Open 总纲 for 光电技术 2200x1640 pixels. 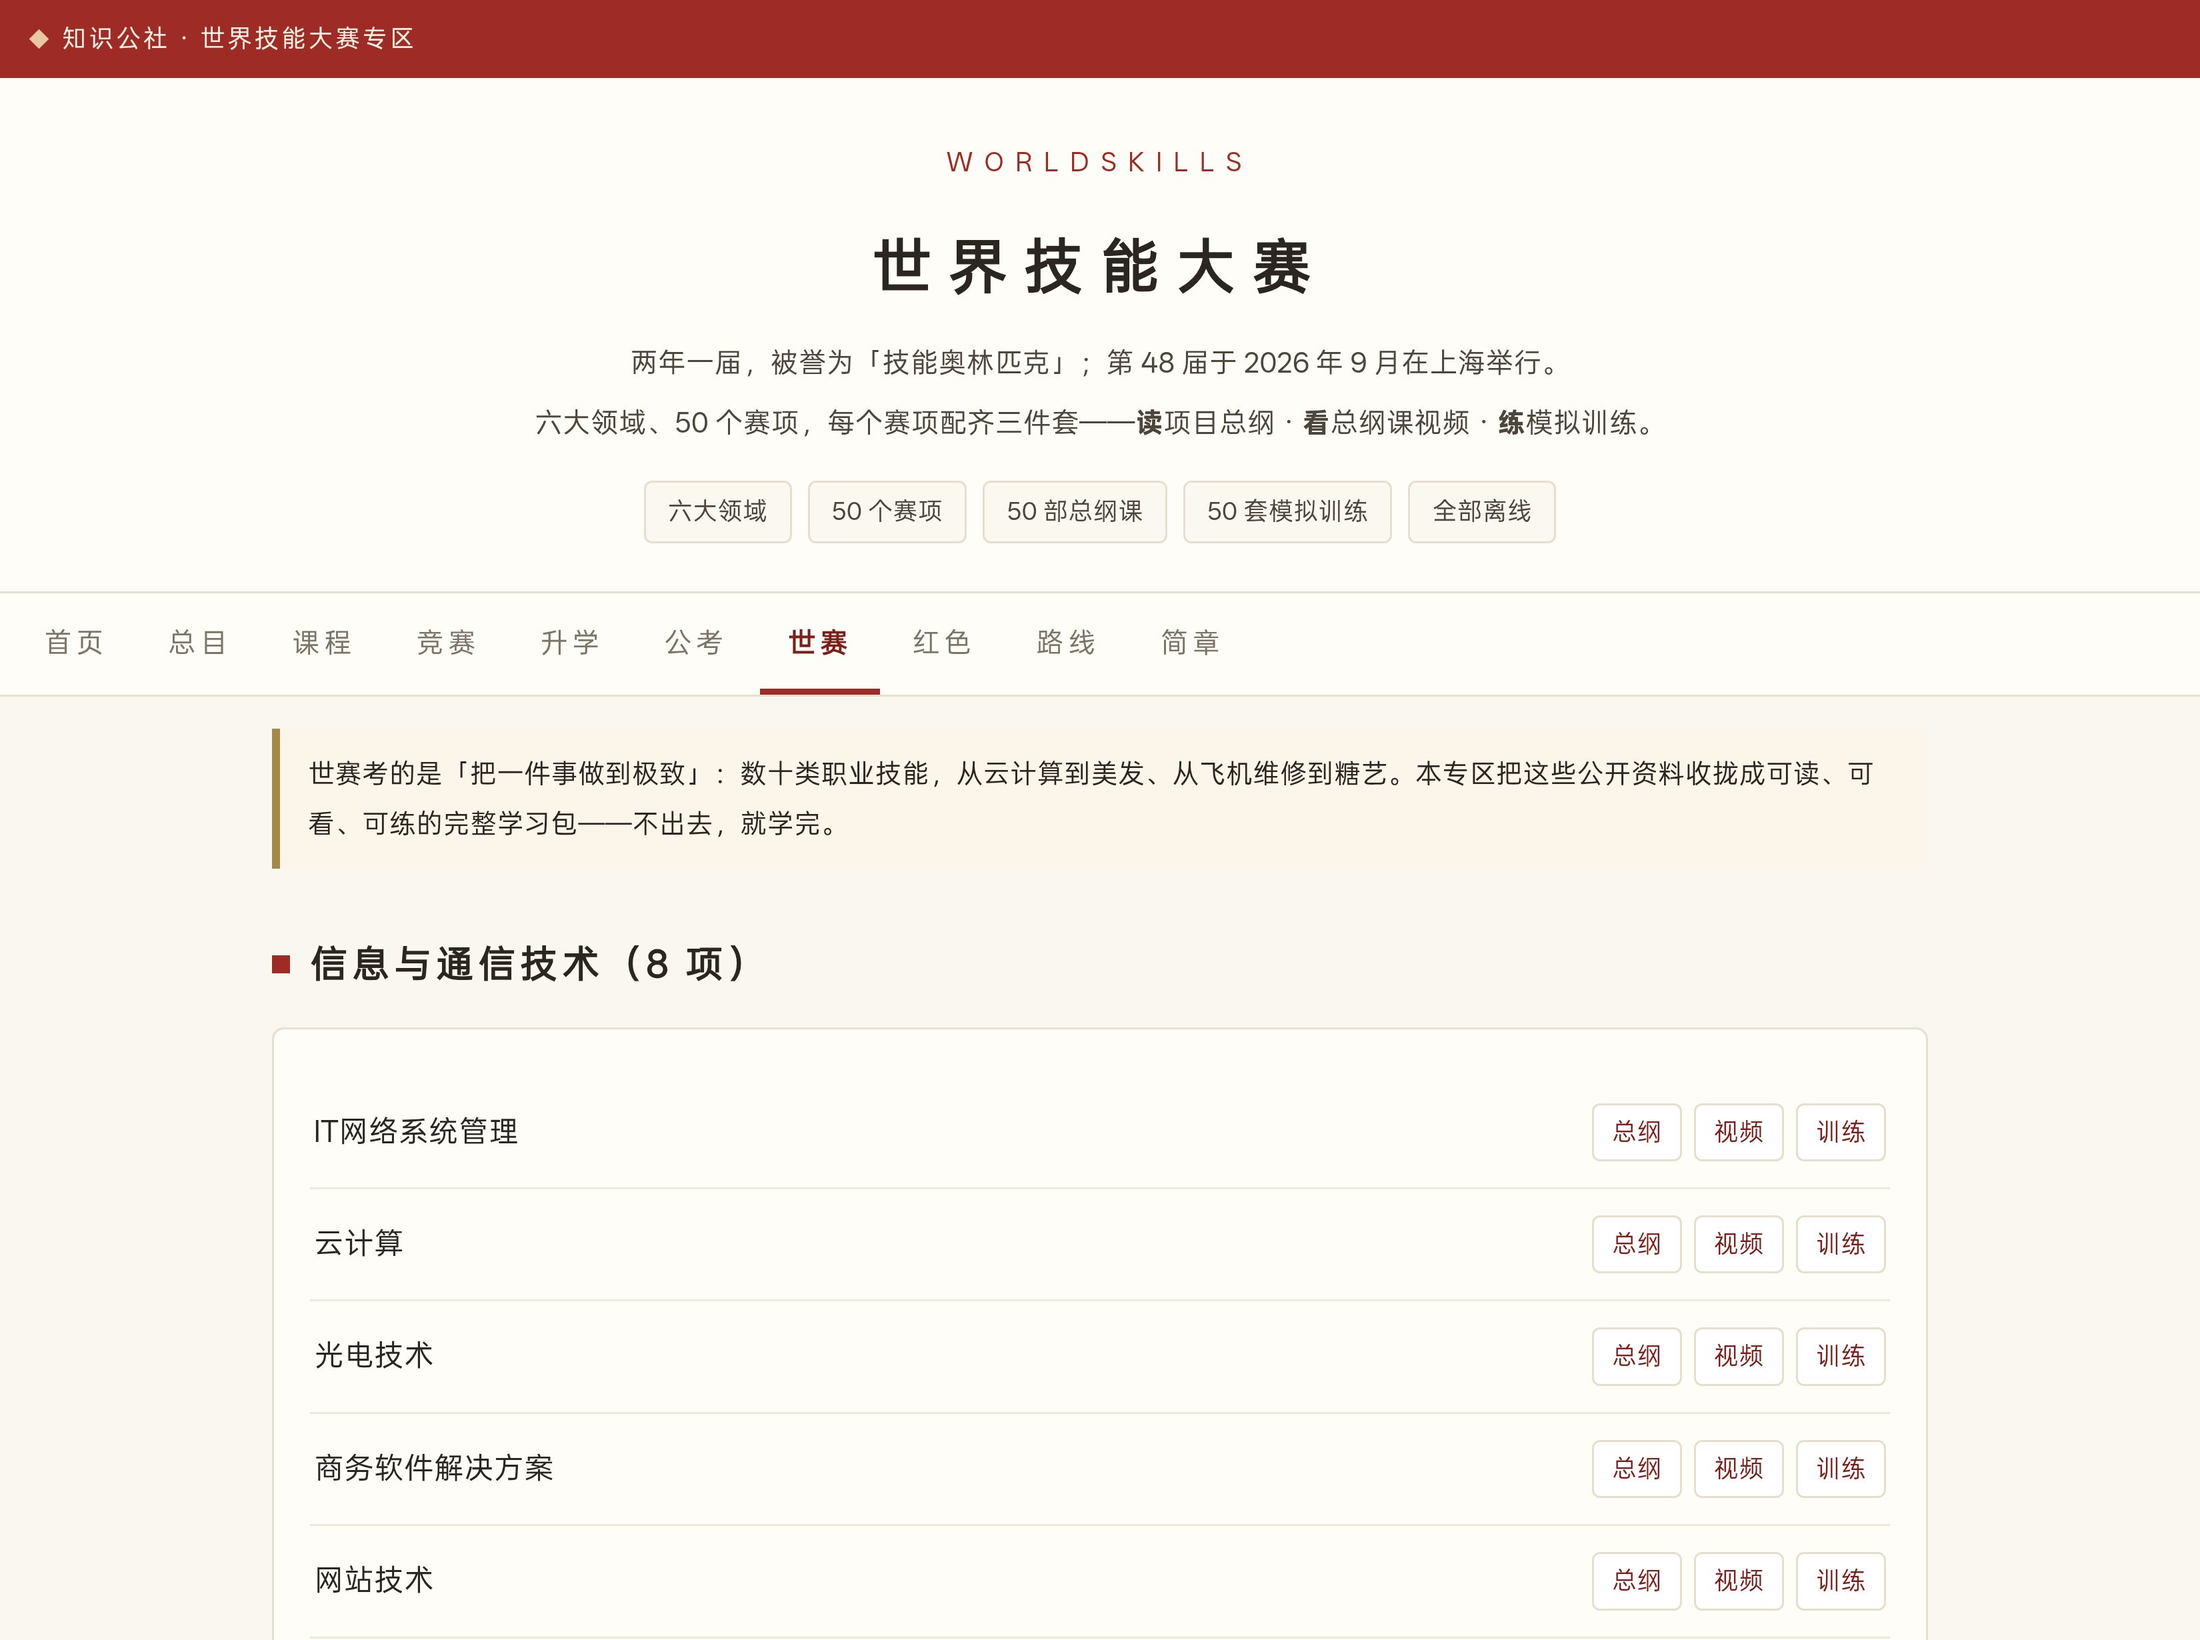(1637, 1356)
